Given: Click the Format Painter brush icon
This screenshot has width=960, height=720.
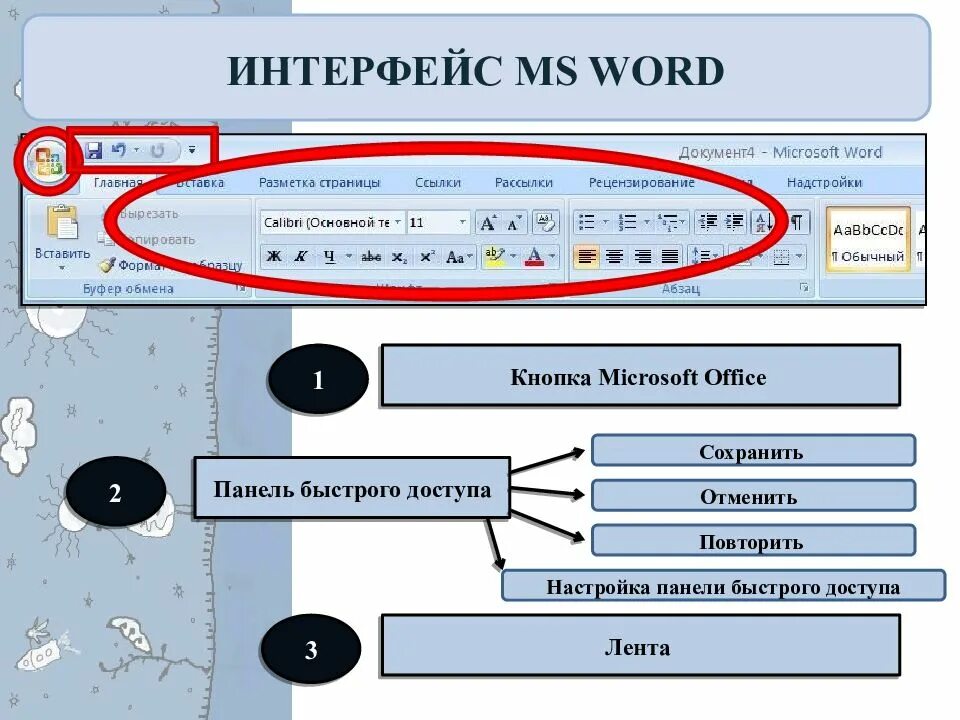Looking at the screenshot, I should pyautogui.click(x=108, y=265).
